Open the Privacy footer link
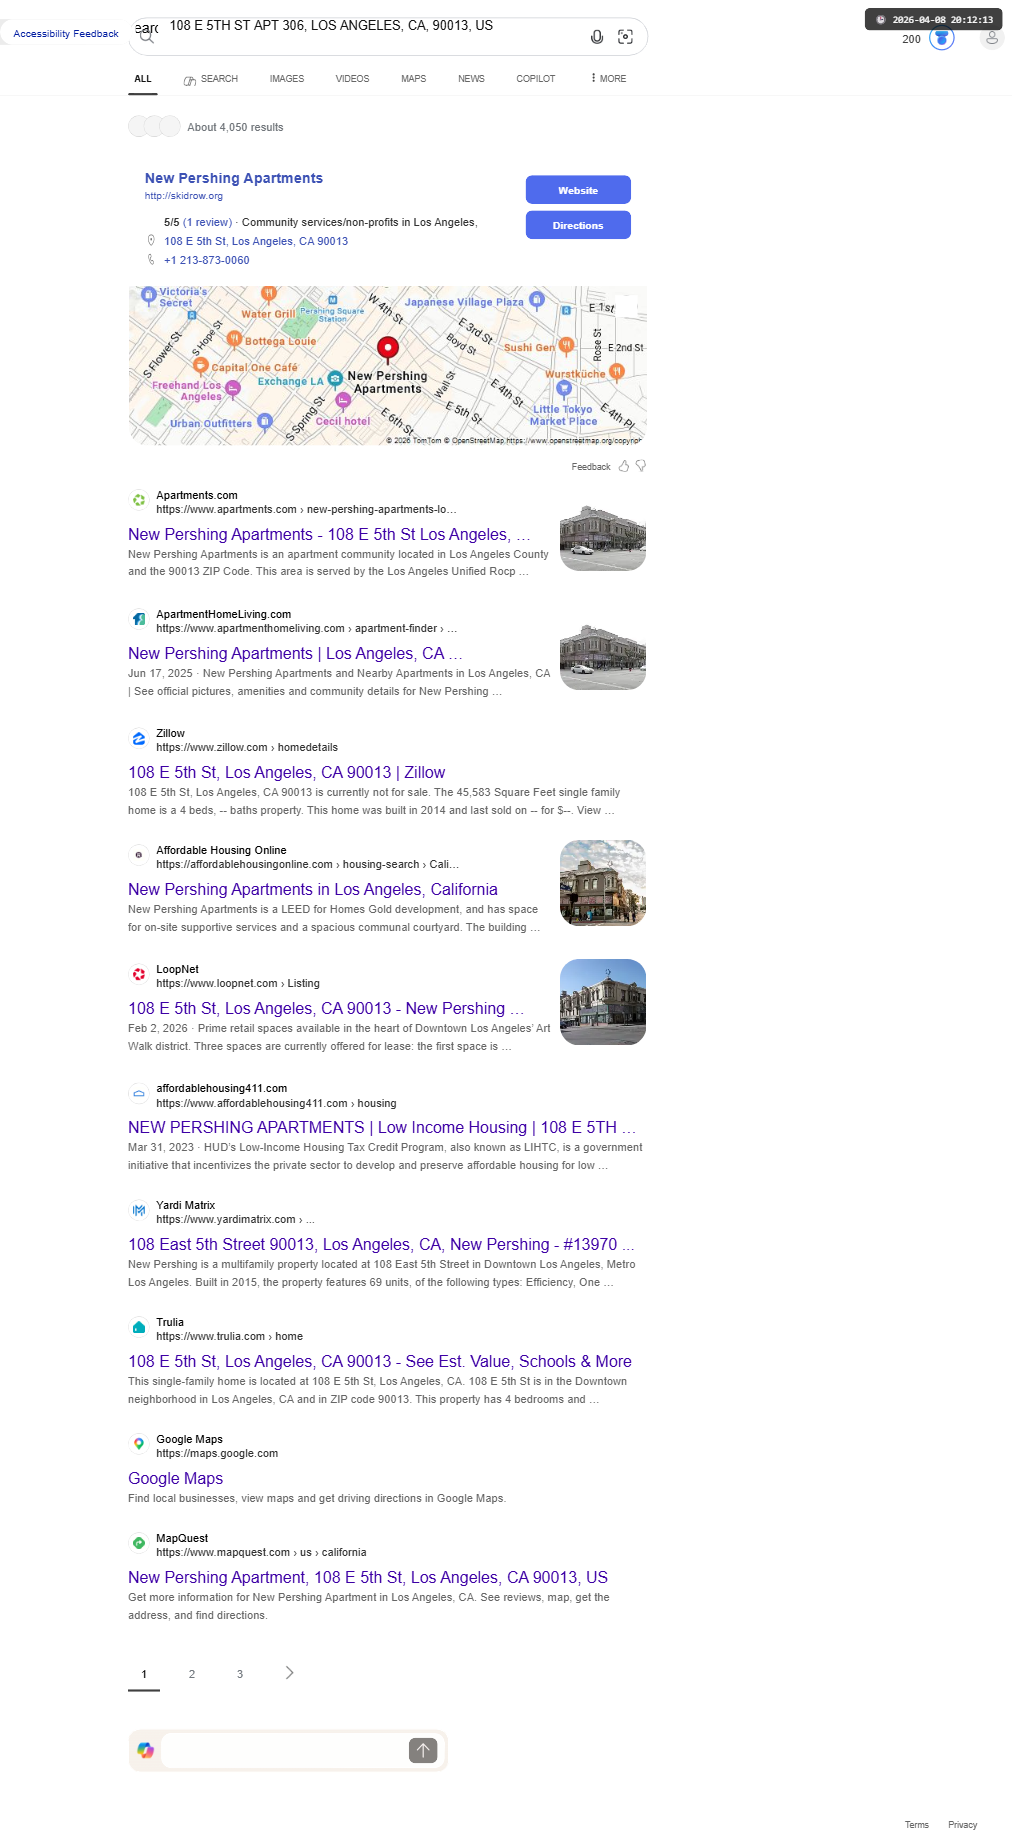Screen dimensions: 1012x1842 tap(963, 1825)
